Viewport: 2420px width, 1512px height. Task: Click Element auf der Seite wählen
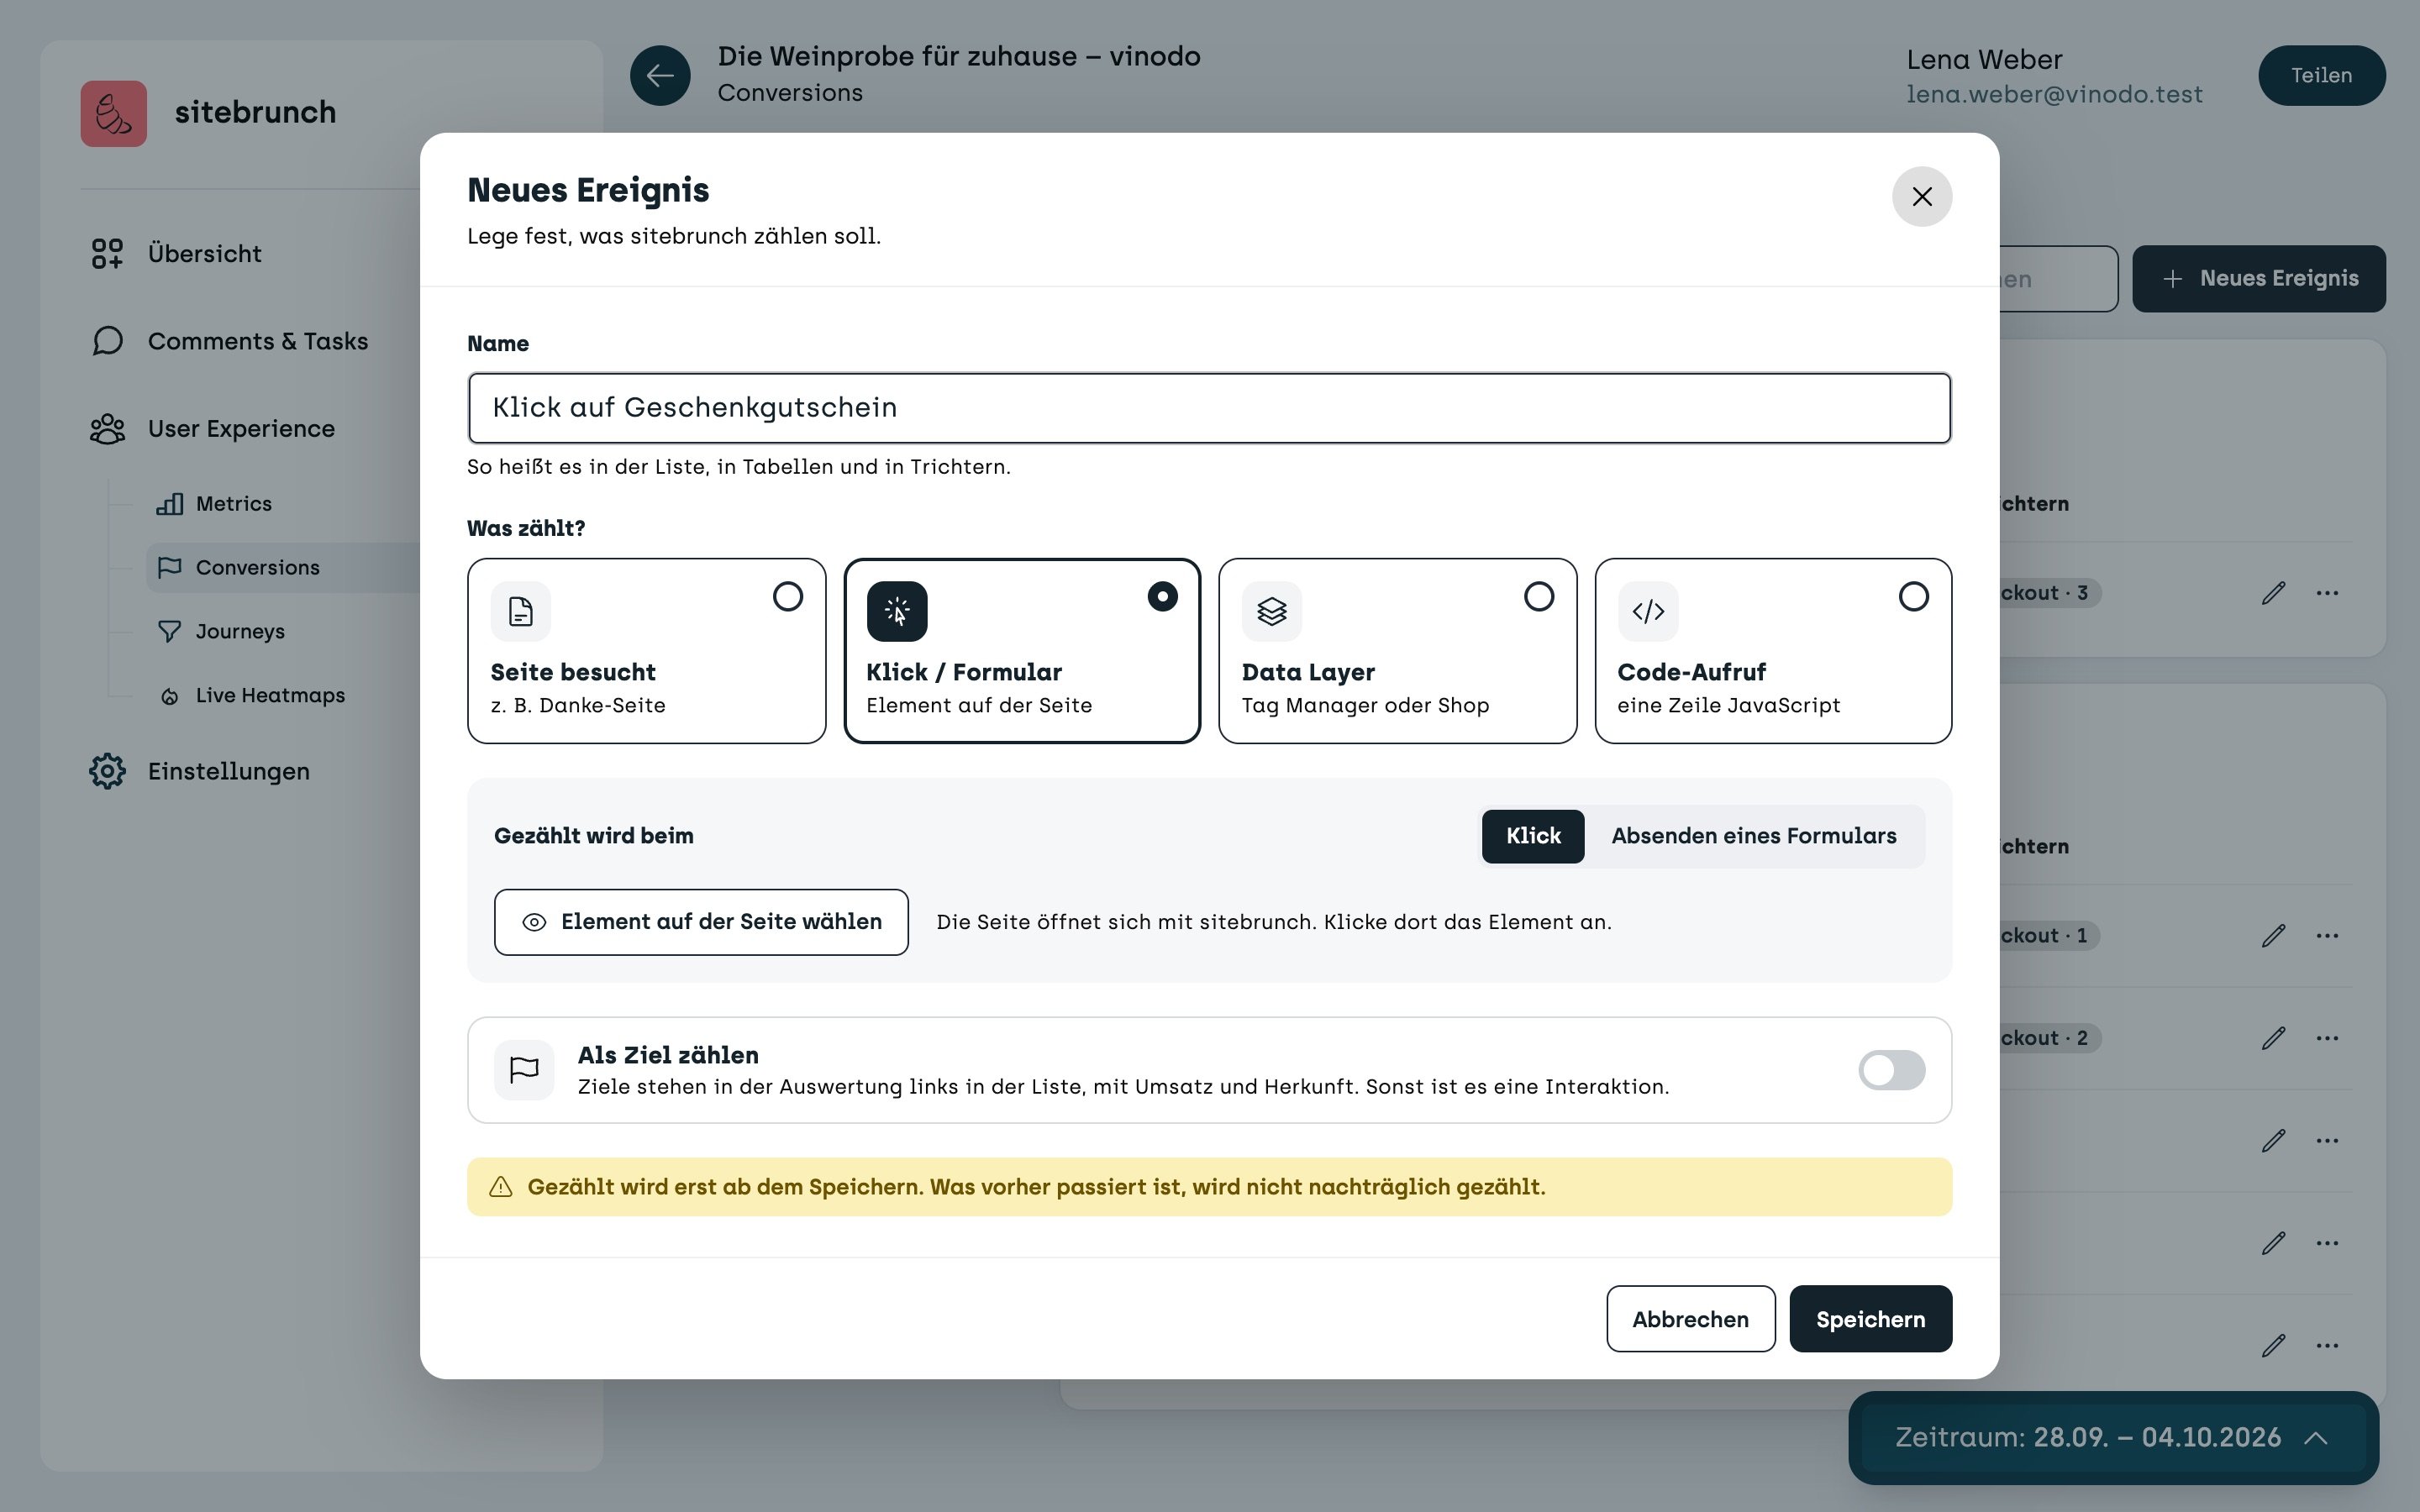coord(701,922)
